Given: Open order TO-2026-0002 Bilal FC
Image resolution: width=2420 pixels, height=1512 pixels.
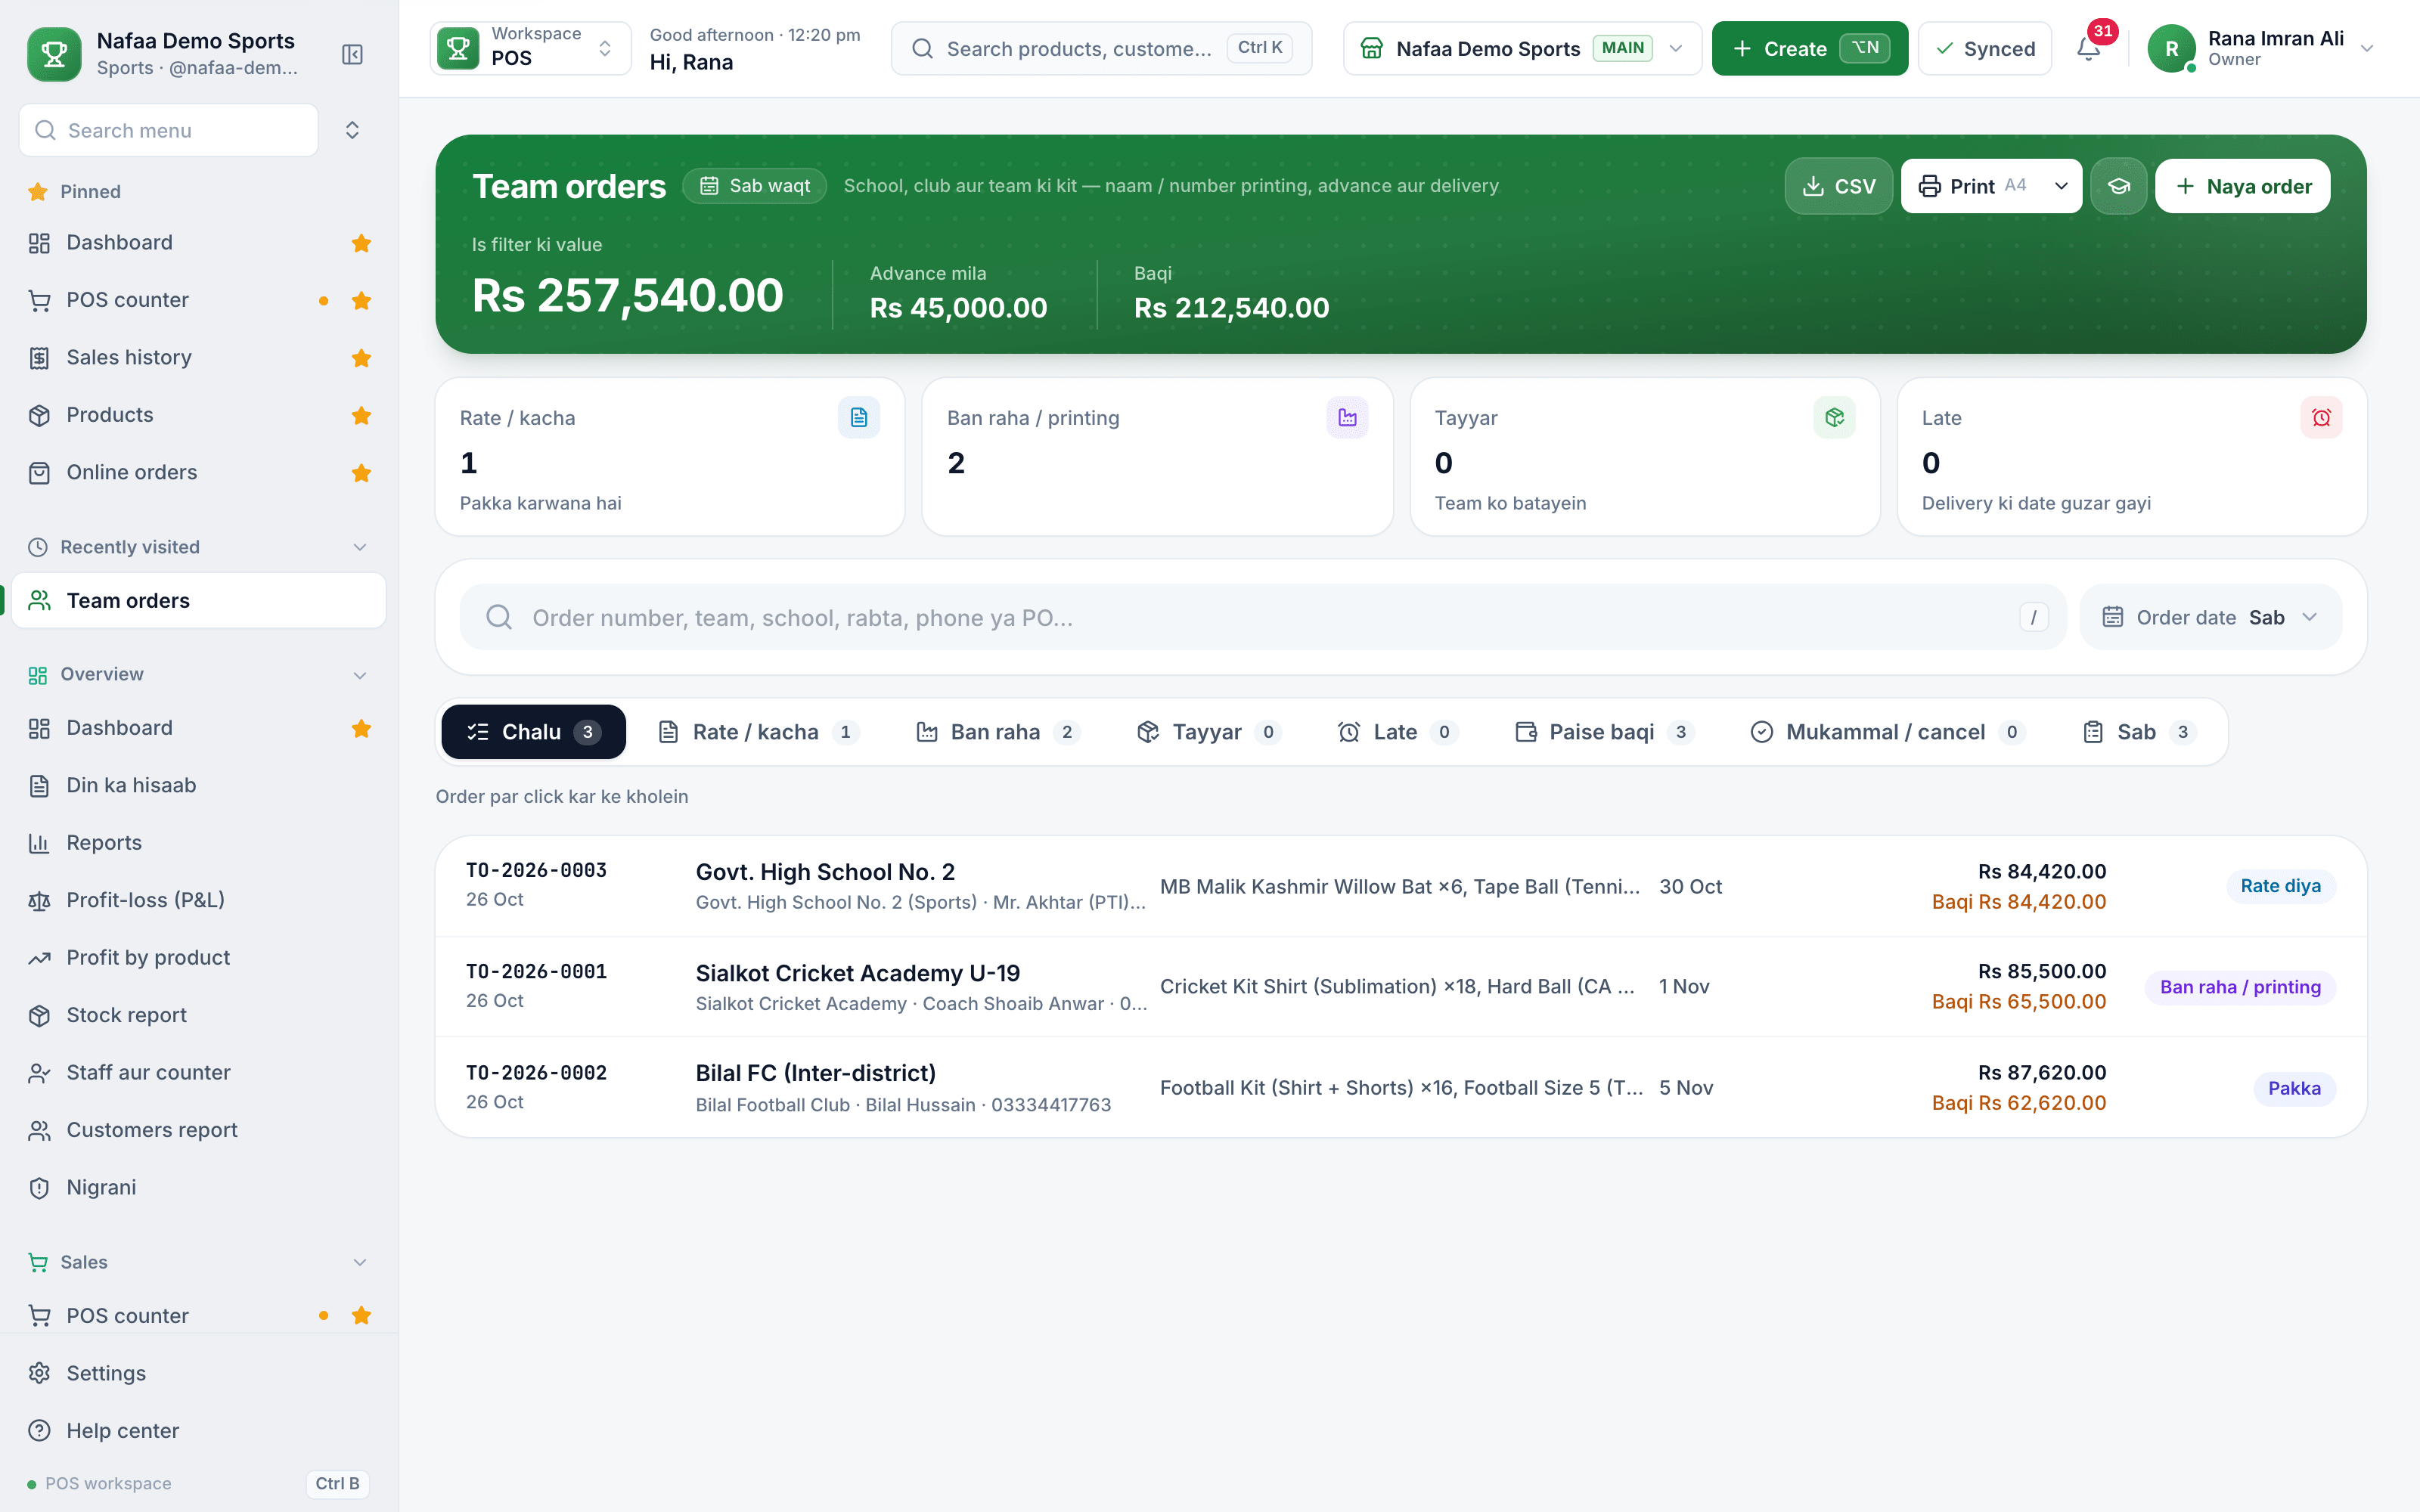Looking at the screenshot, I should [x=1400, y=1088].
